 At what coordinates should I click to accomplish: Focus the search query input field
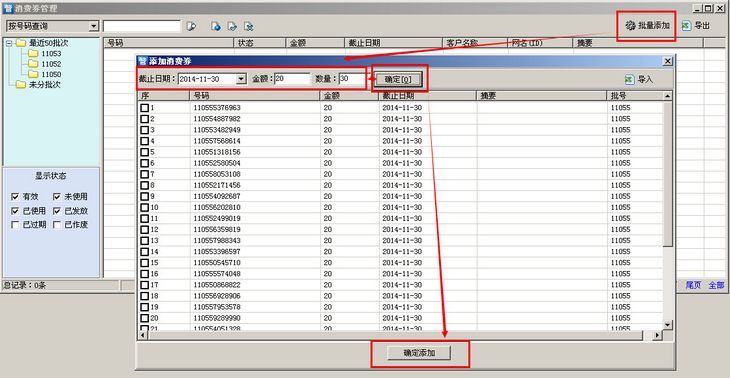coord(142,26)
